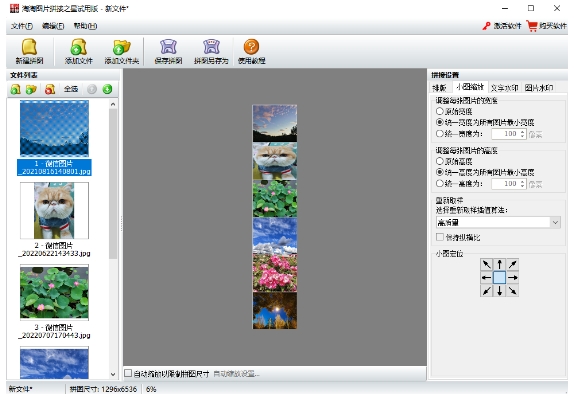The height and width of the screenshot is (397, 574).
Task: Click the custom height 100 spinner arrows
Action: click(x=522, y=183)
